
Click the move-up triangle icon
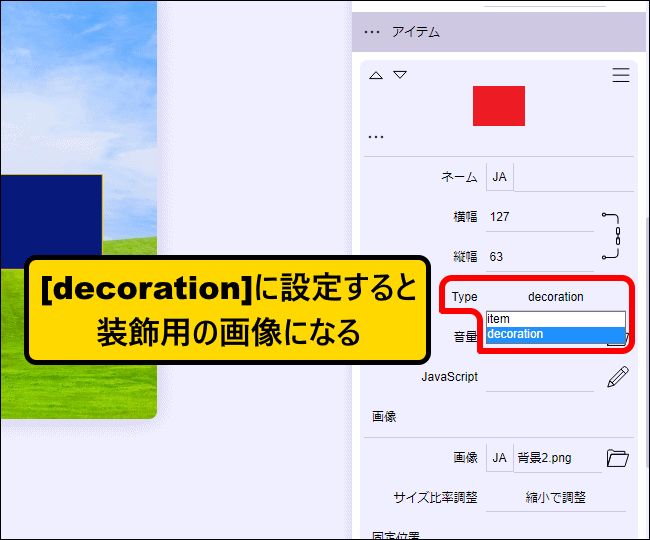tap(376, 75)
